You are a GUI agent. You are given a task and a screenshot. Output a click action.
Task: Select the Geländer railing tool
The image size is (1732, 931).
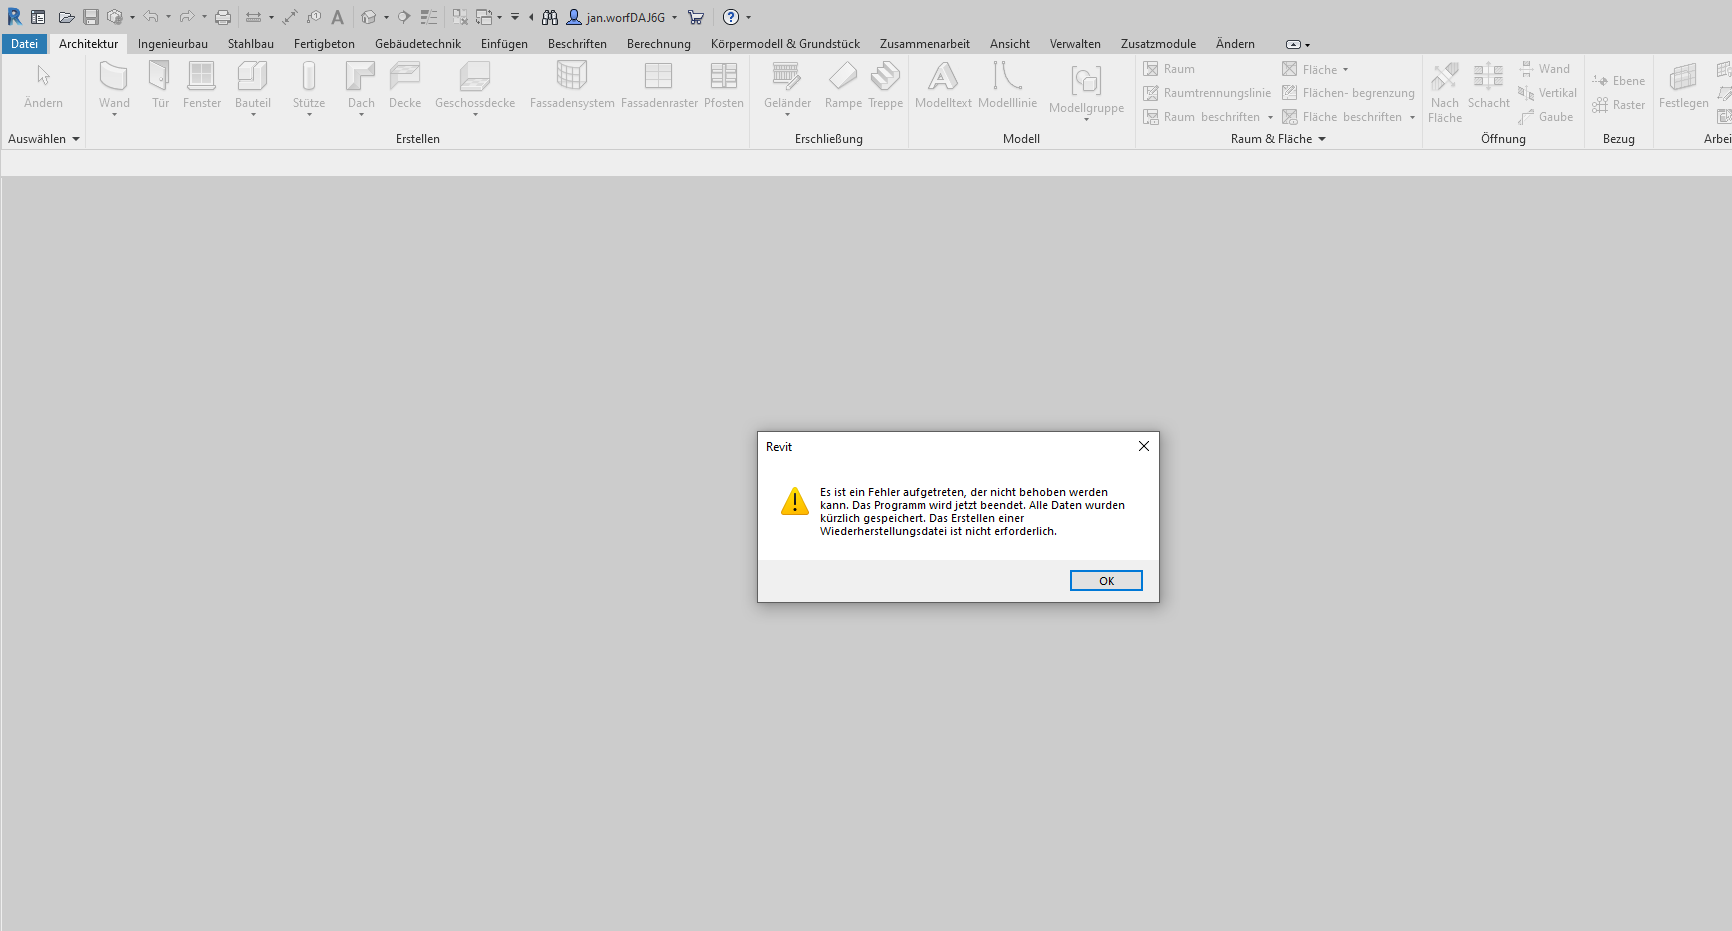[787, 87]
